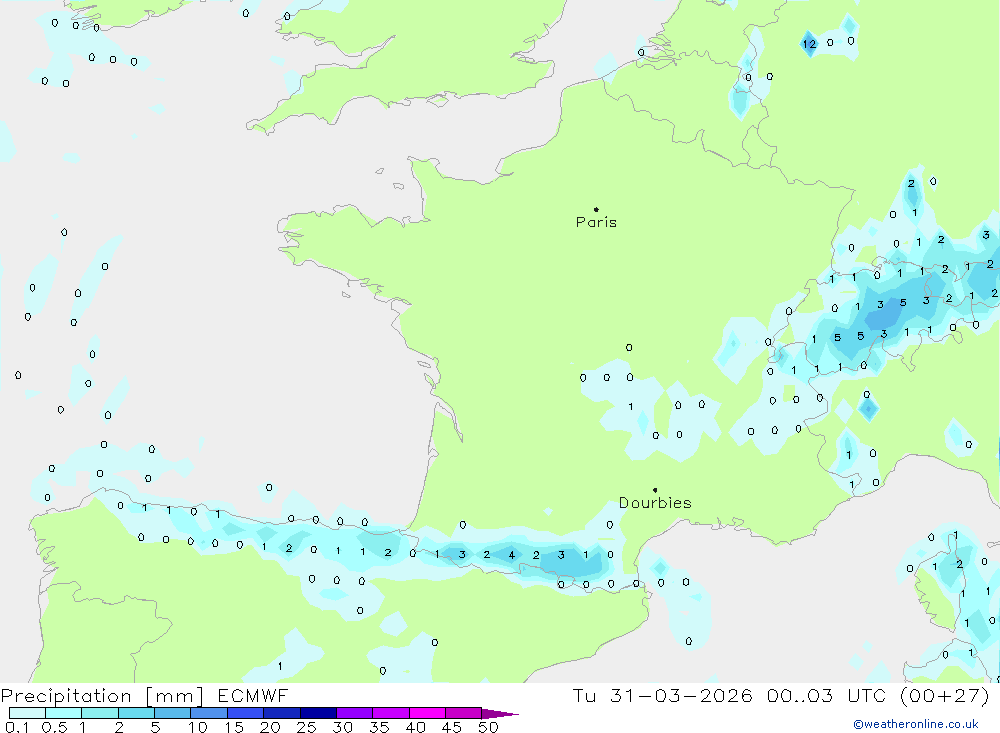
Task: Select the black dot marking Paris
Action: coord(596,209)
